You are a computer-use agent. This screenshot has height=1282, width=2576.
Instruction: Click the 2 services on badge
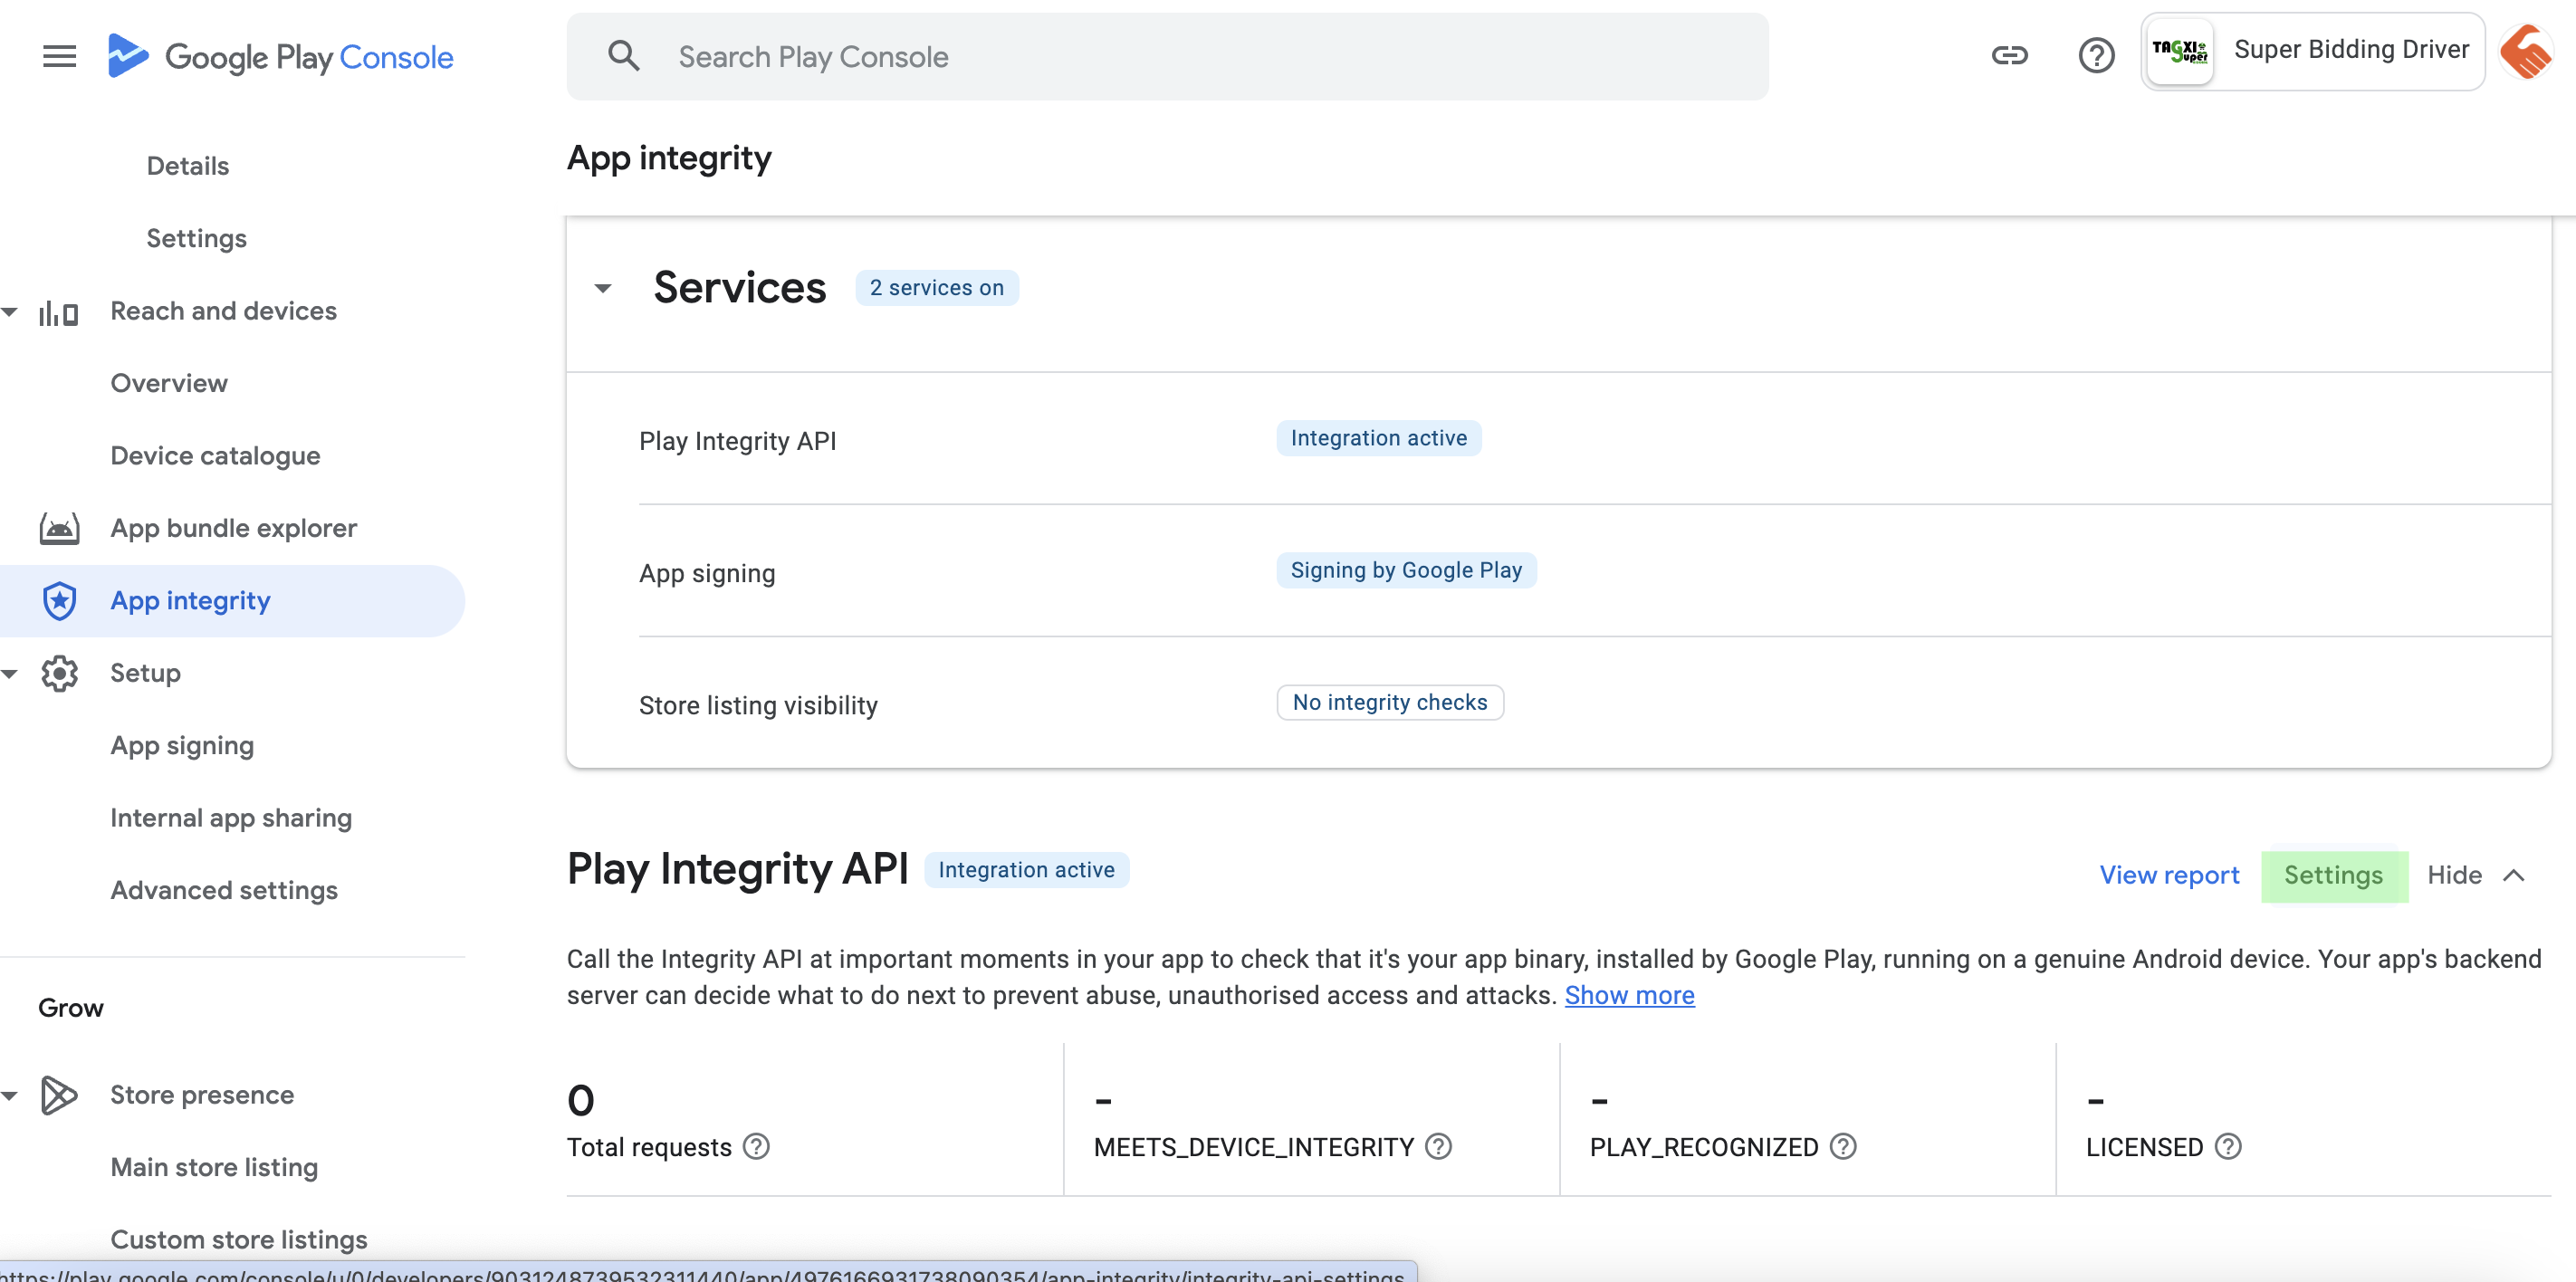936,288
